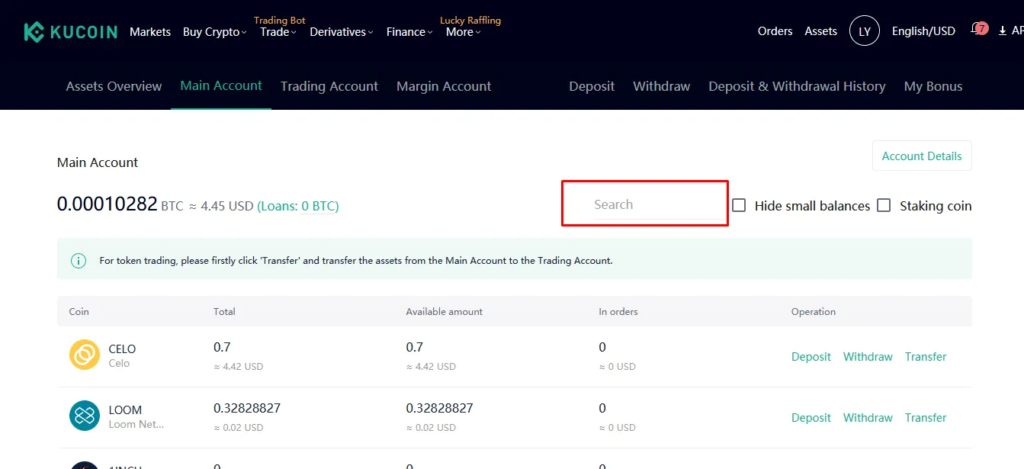The height and width of the screenshot is (469, 1024).
Task: Open the Derivatives dropdown menu
Action: (x=342, y=31)
